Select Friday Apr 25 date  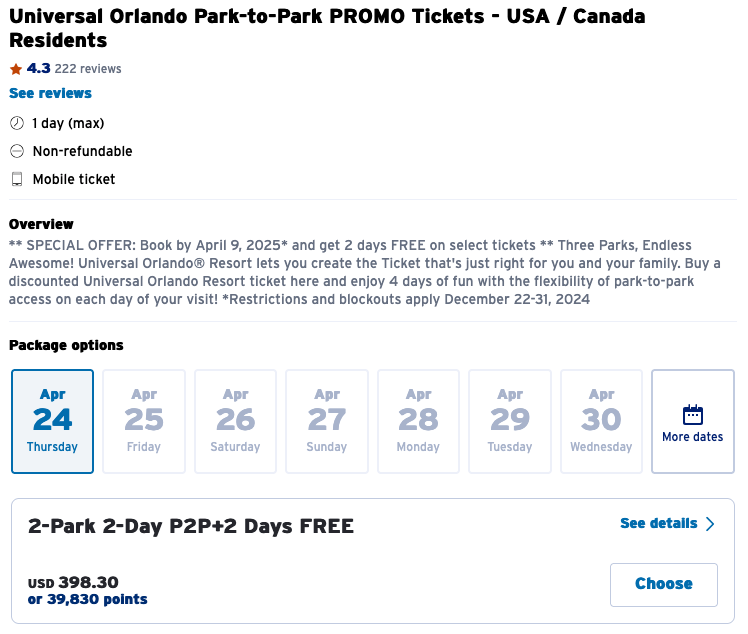(144, 421)
